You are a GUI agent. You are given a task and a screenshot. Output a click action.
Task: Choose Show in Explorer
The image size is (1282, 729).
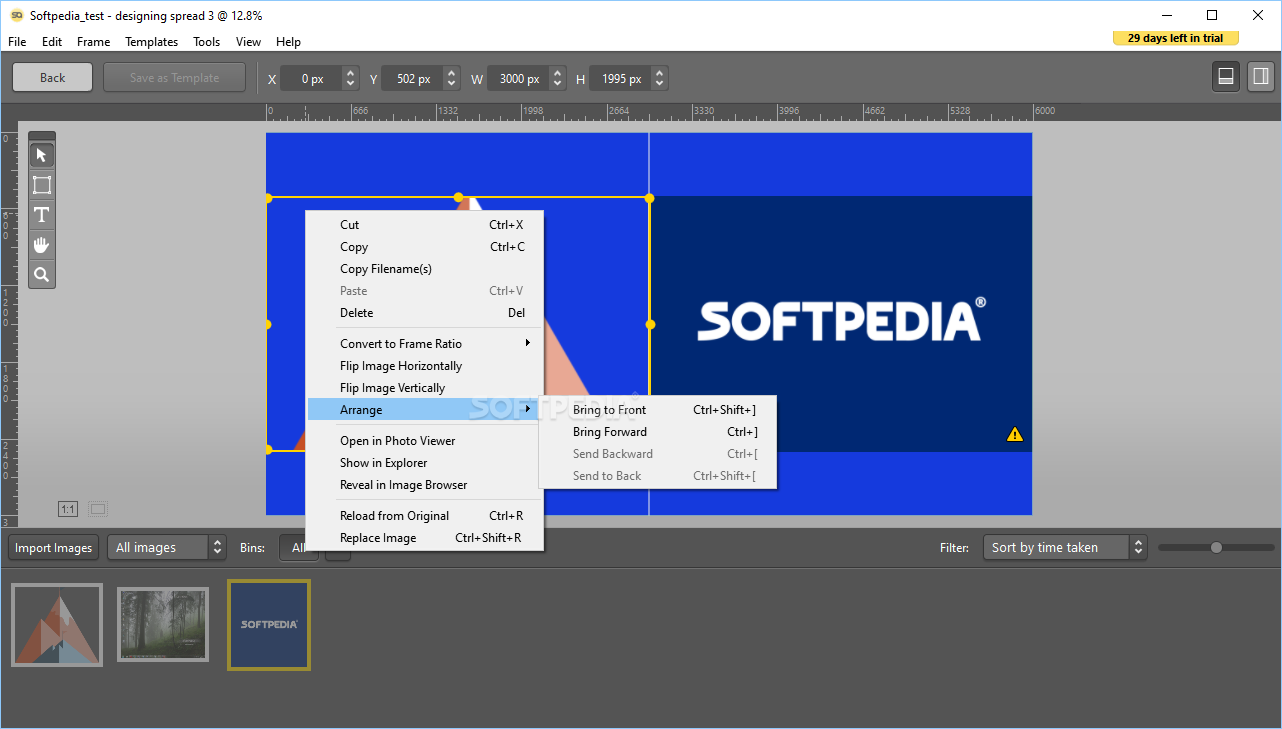[x=425, y=463]
